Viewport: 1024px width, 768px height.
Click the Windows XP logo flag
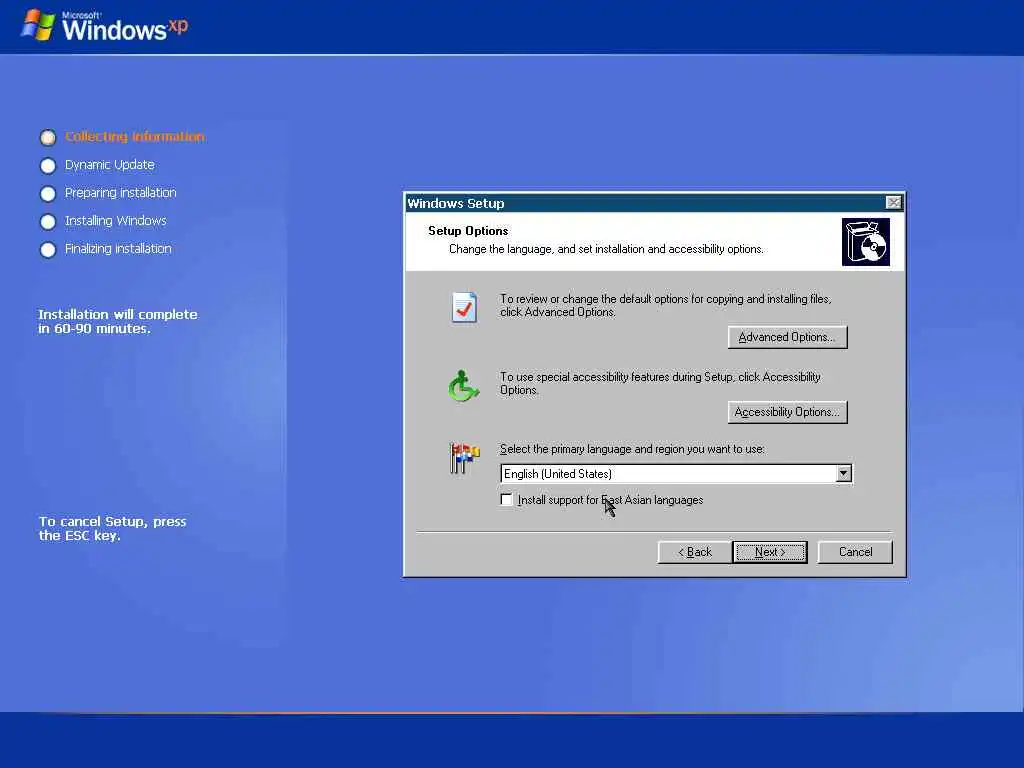pos(38,25)
